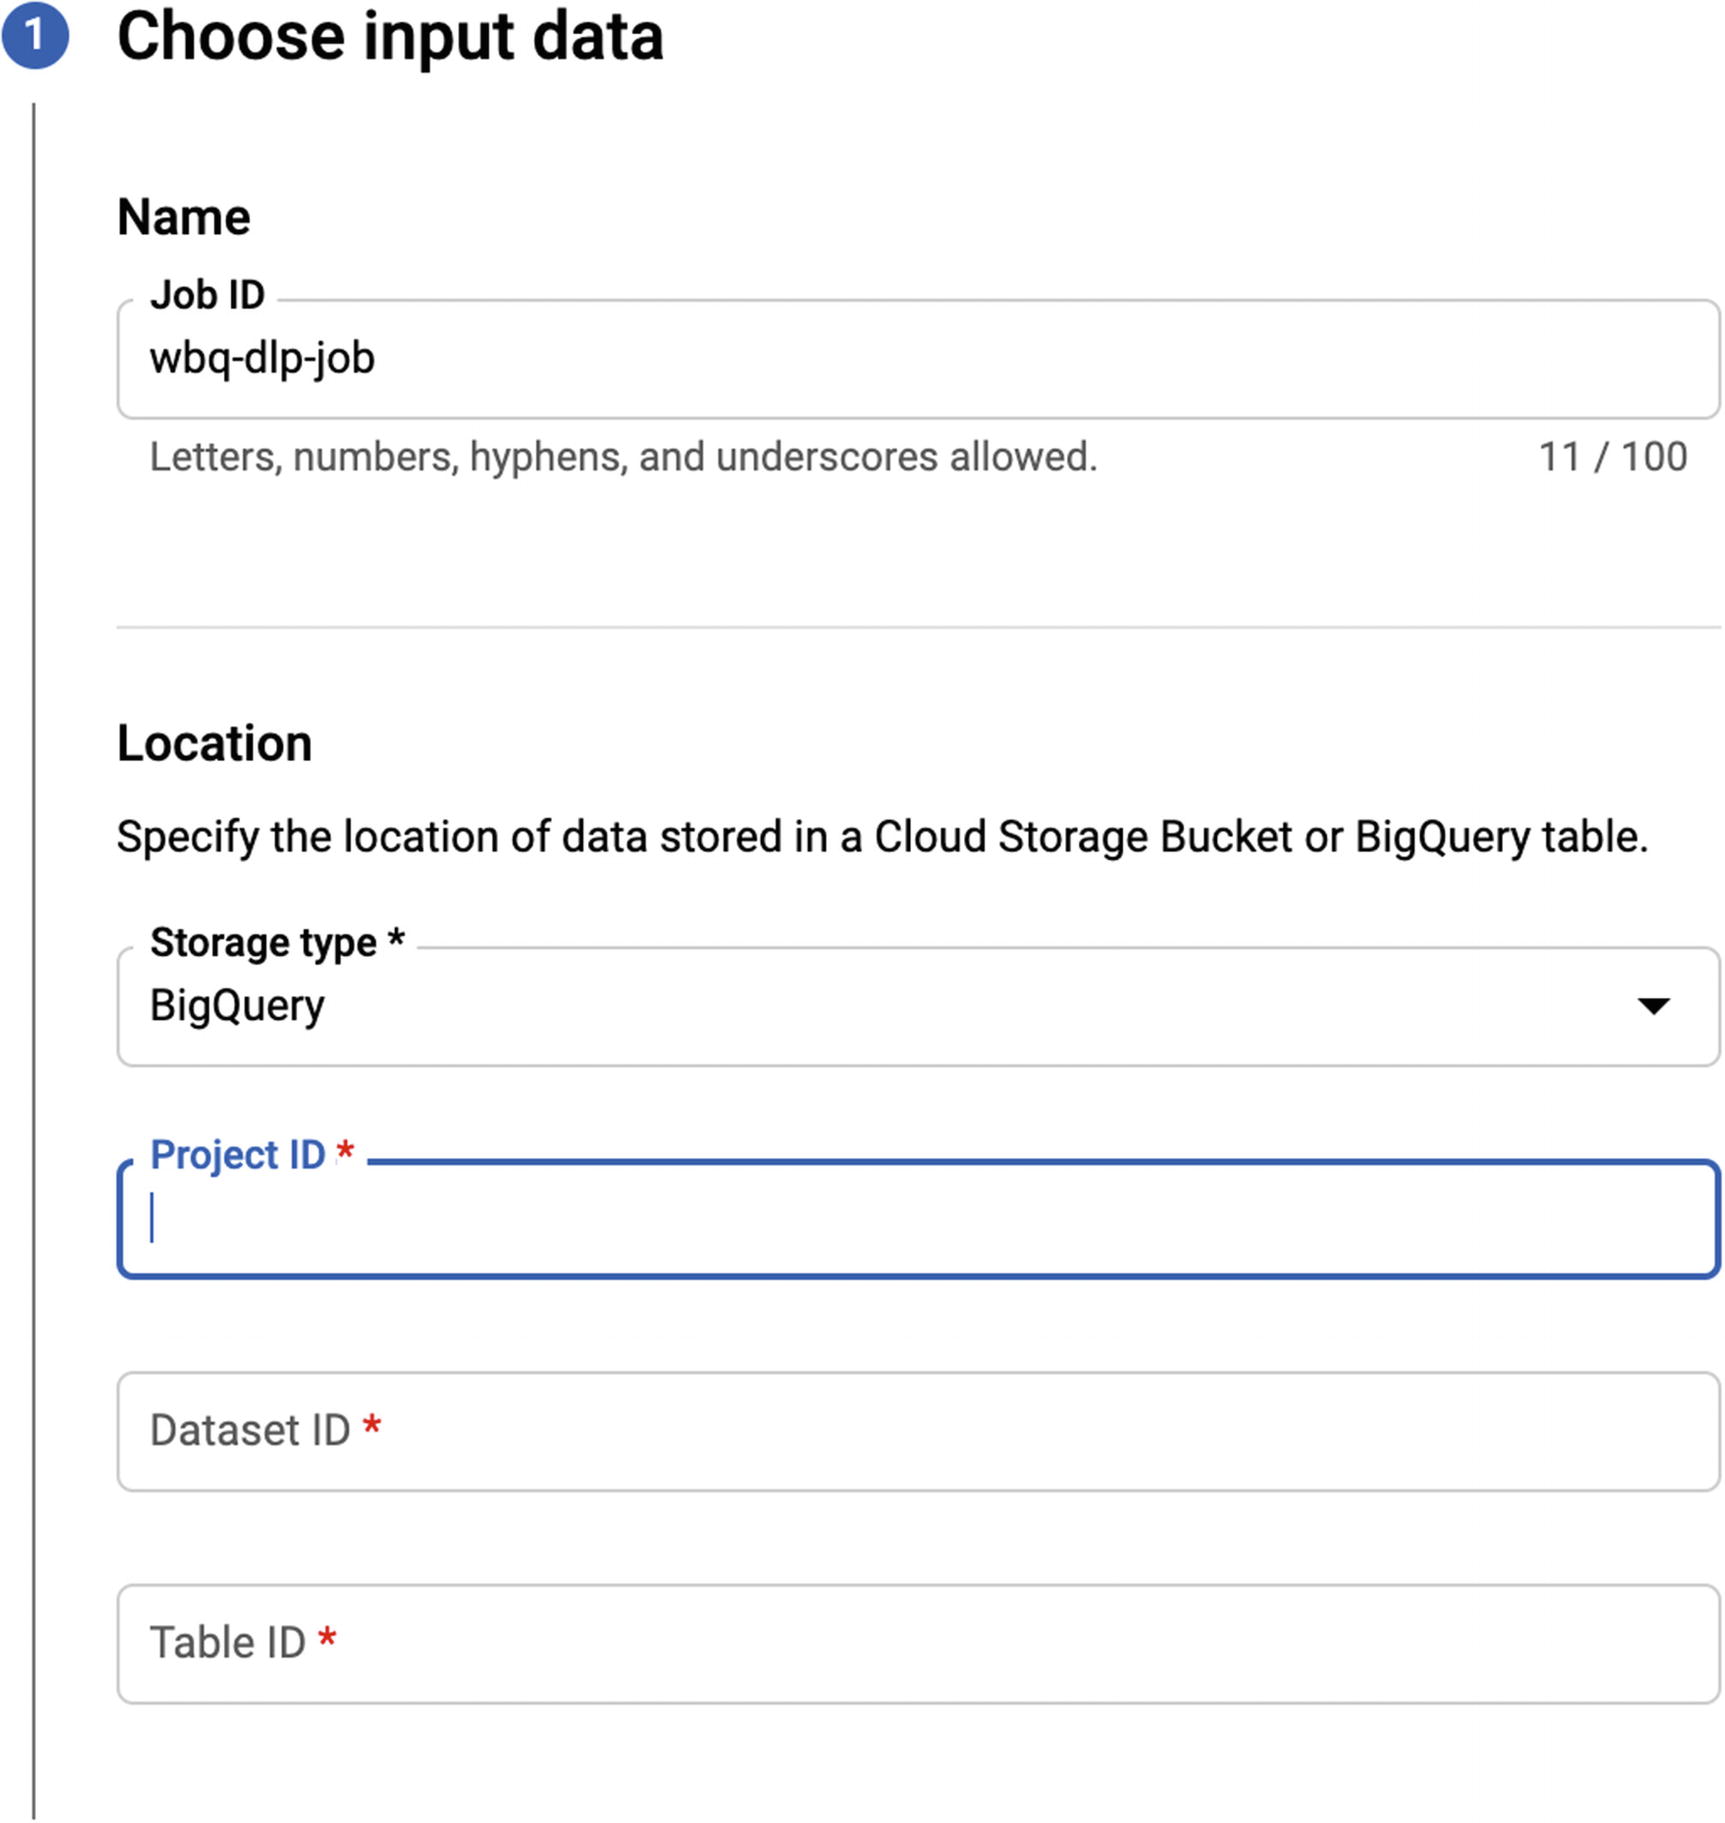Click the Location section heading
The width and height of the screenshot is (1725, 1823).
tap(214, 743)
